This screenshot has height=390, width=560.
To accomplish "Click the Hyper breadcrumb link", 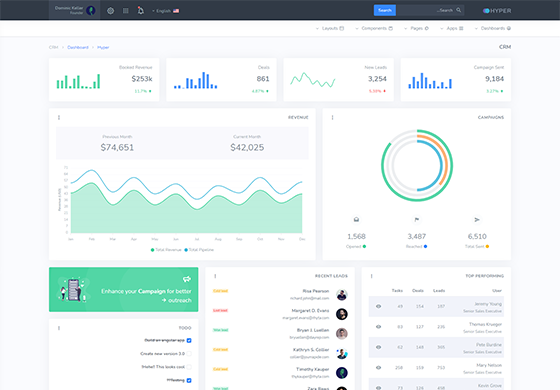I will coord(103,47).
